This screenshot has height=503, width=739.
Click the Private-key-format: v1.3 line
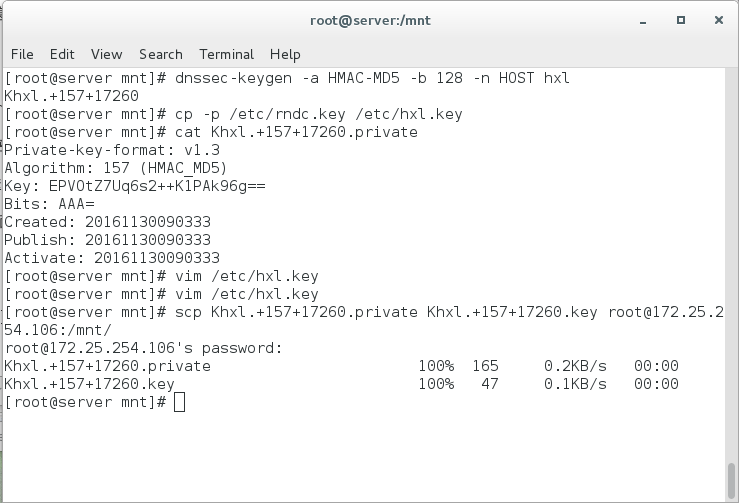click(x=112, y=150)
